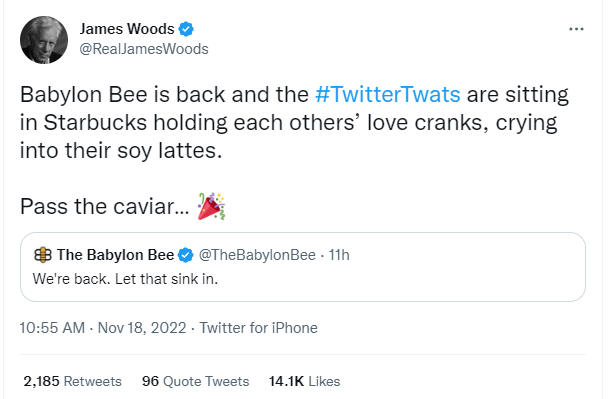Follow the #TwitterTwats hashtag link
609x399 pixels.
pyautogui.click(x=388, y=94)
